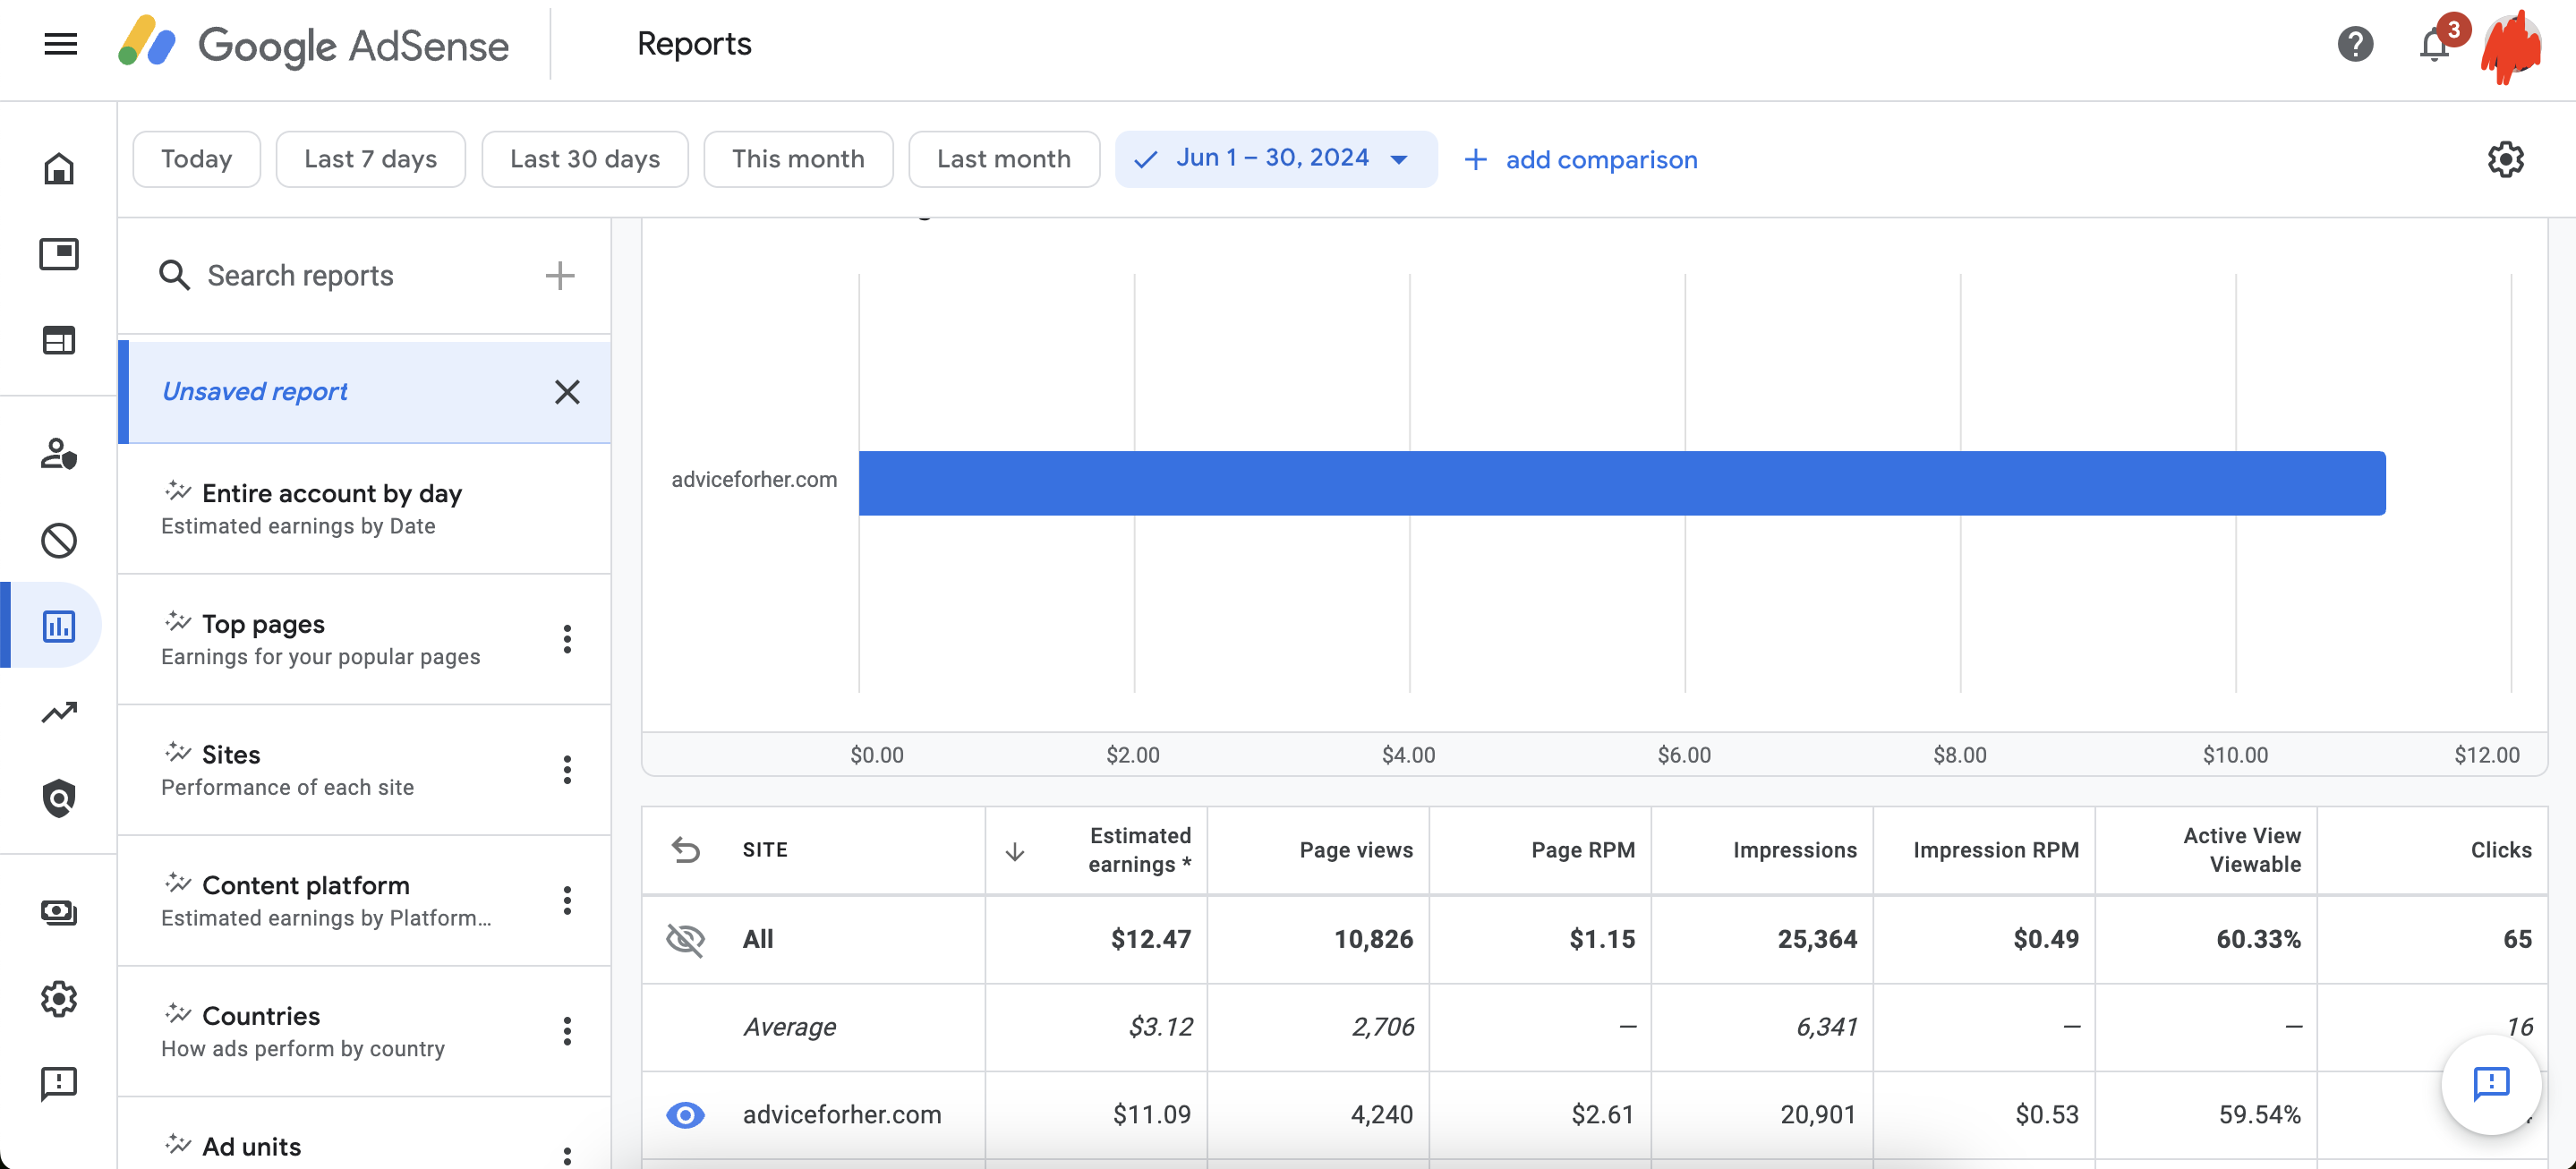Open Entire account by day report
This screenshot has height=1169, width=2576.
pyautogui.click(x=364, y=508)
